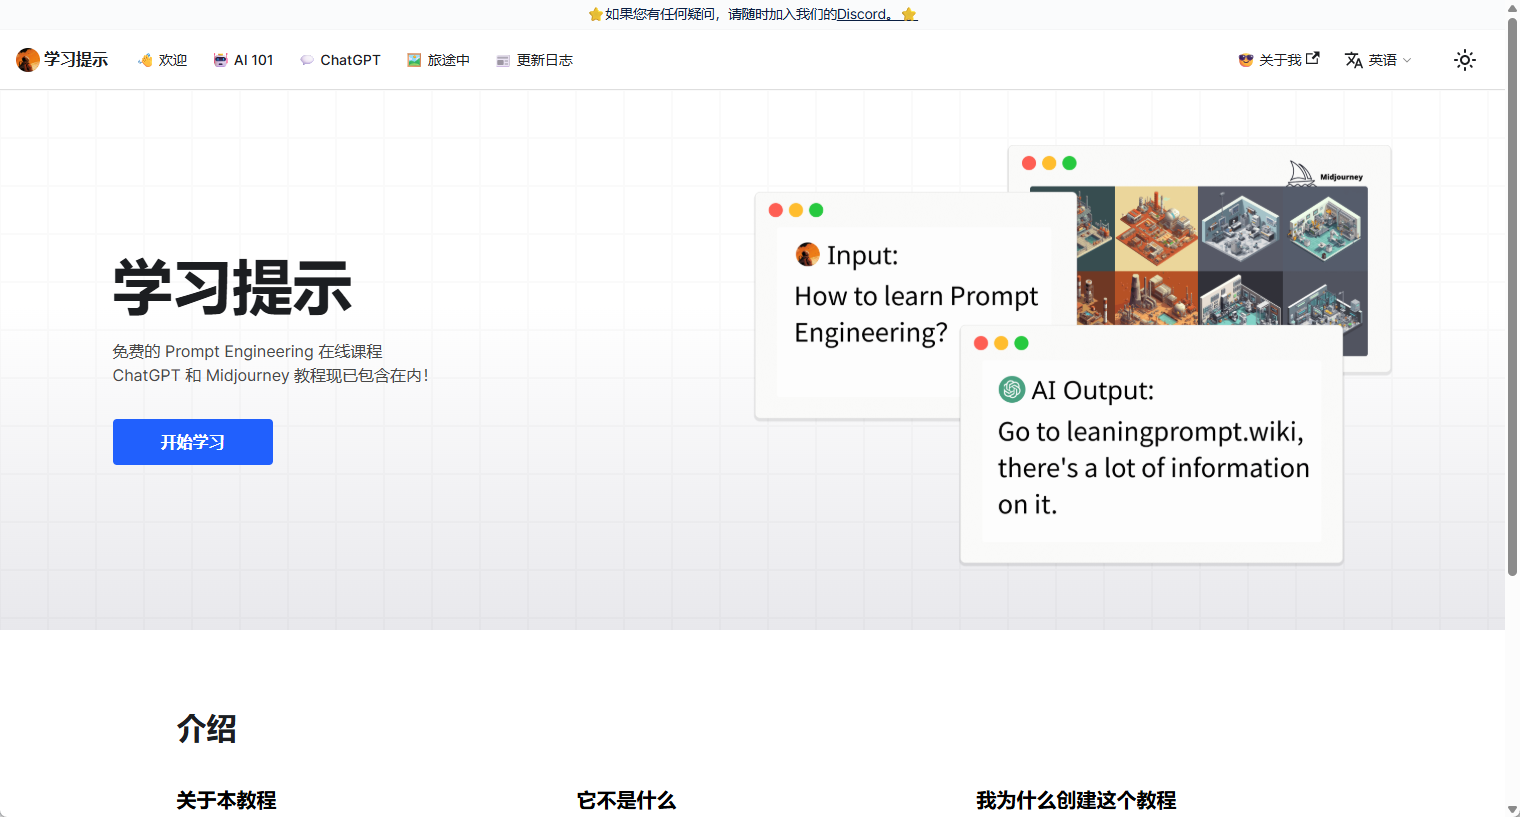This screenshot has width=1520, height=817.
Task: Click the 学习提示 site logo avatar
Action: (x=28, y=60)
